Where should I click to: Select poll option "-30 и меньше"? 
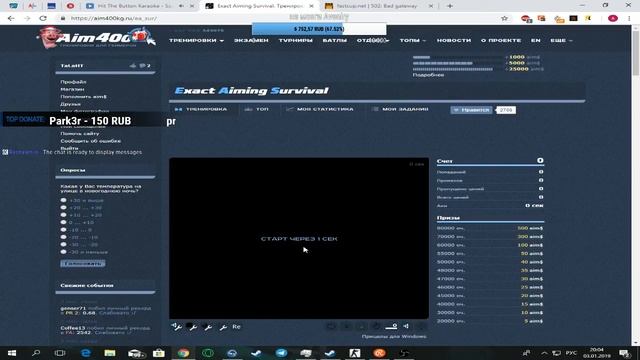(63, 252)
